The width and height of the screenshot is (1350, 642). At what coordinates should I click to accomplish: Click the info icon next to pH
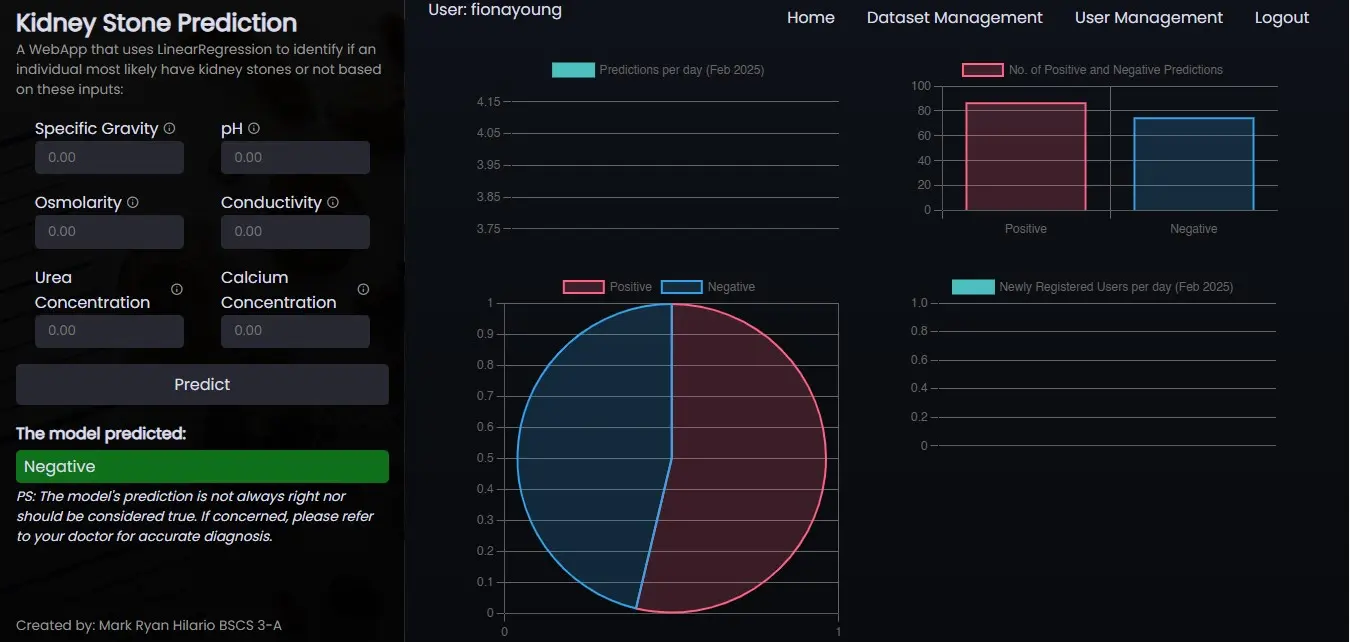click(x=254, y=129)
